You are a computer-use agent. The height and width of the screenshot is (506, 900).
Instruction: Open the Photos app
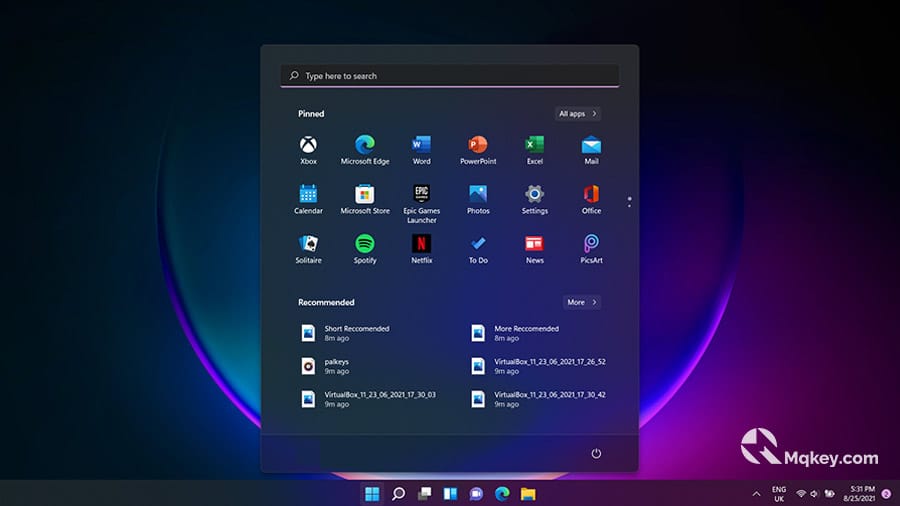(x=478, y=200)
